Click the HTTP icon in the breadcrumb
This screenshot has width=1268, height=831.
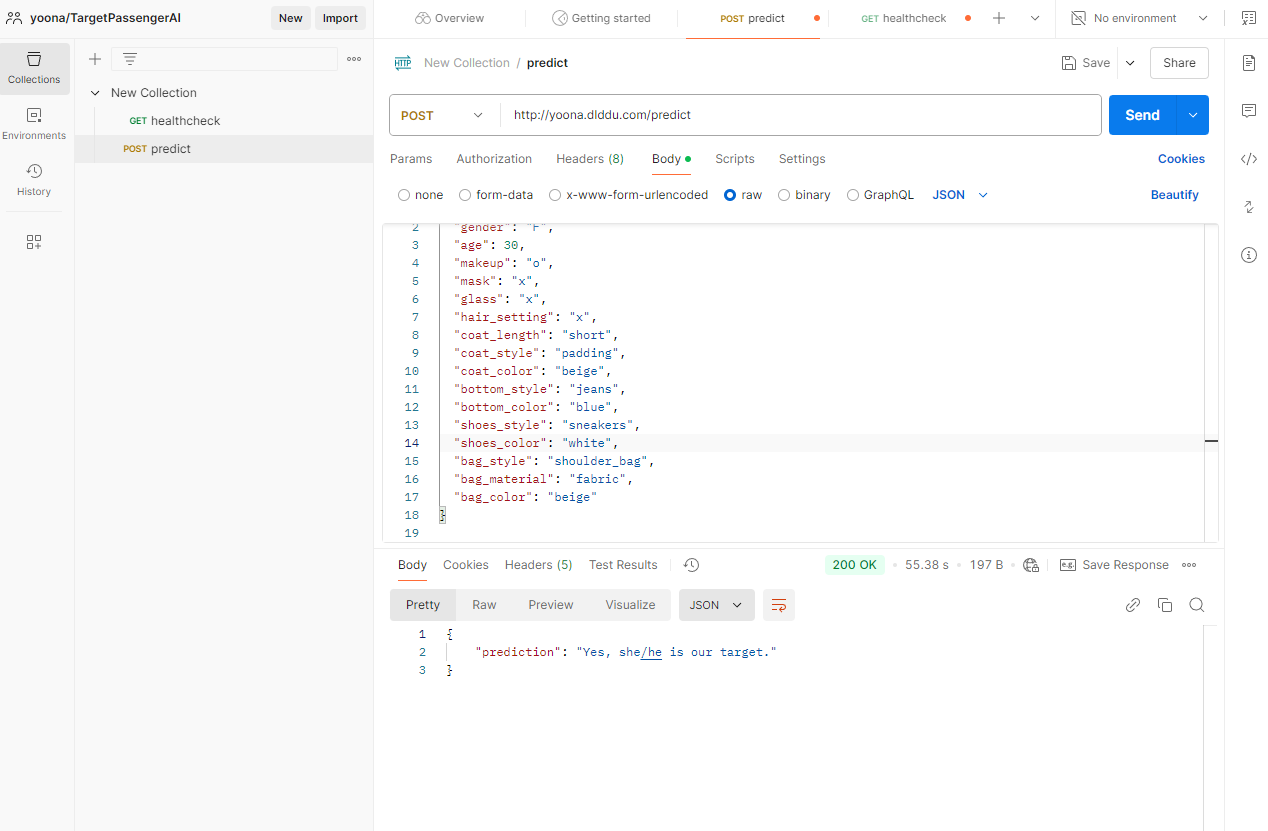(403, 63)
